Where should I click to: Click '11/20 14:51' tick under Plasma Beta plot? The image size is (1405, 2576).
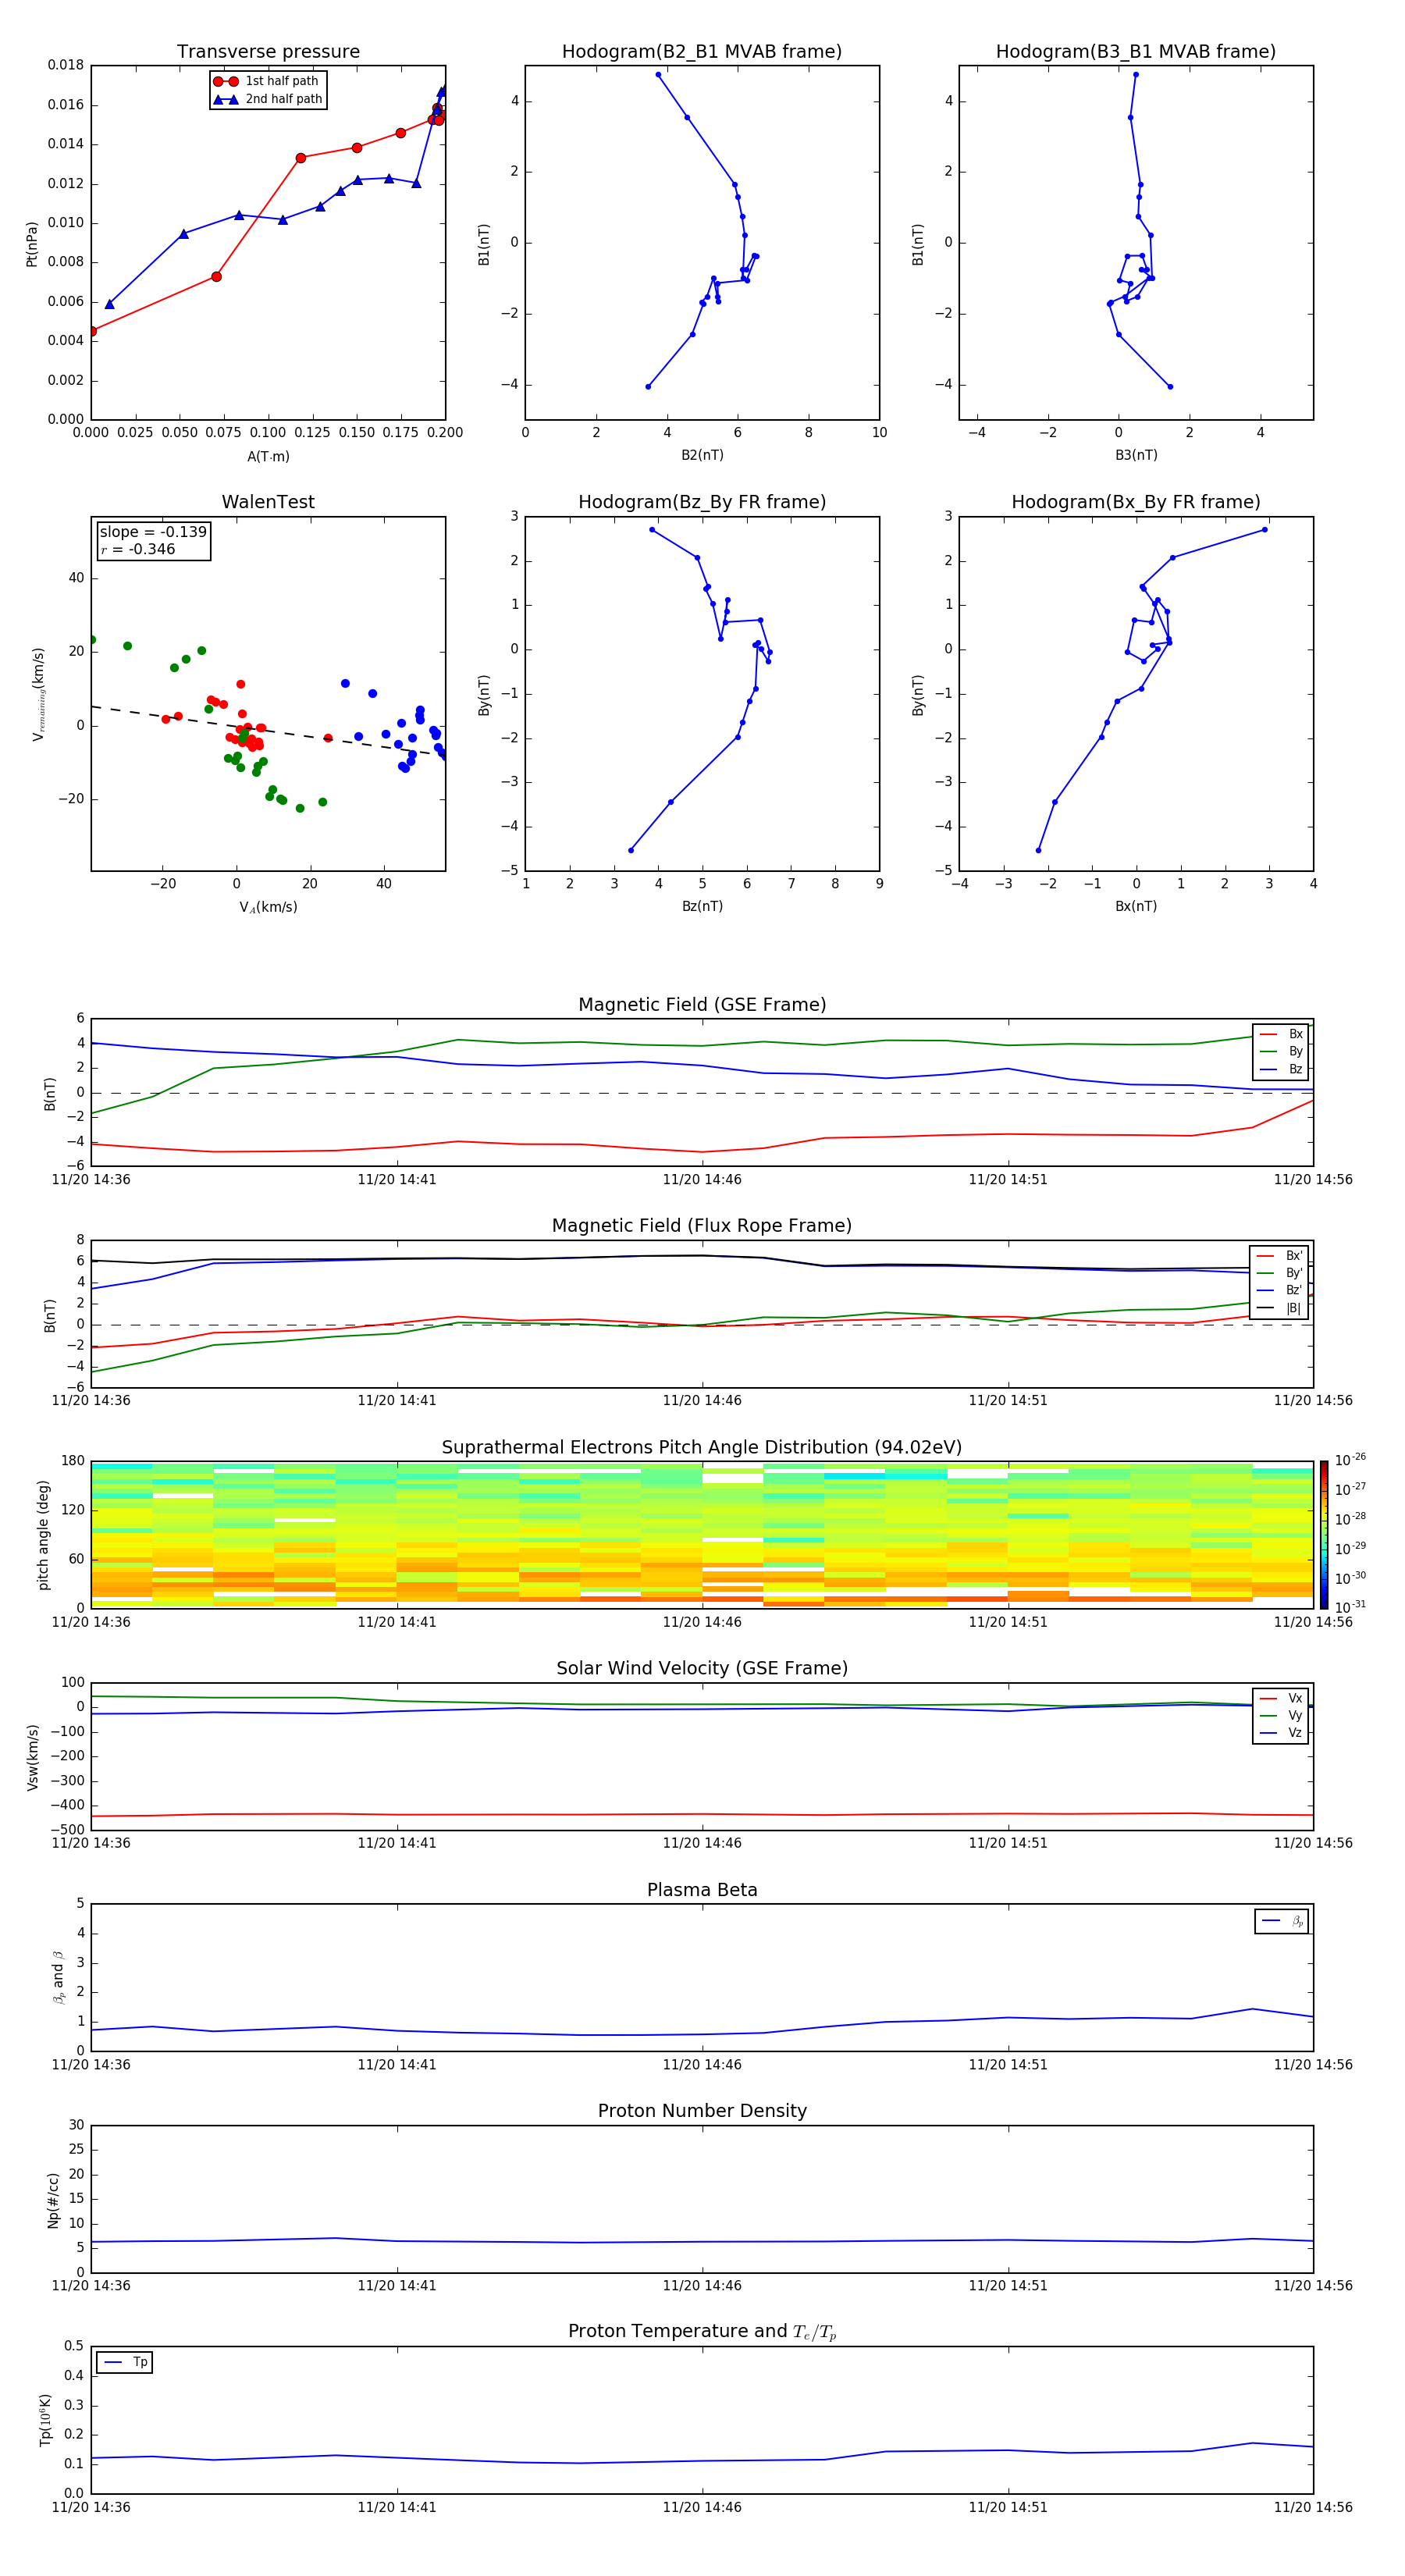click(1008, 2065)
